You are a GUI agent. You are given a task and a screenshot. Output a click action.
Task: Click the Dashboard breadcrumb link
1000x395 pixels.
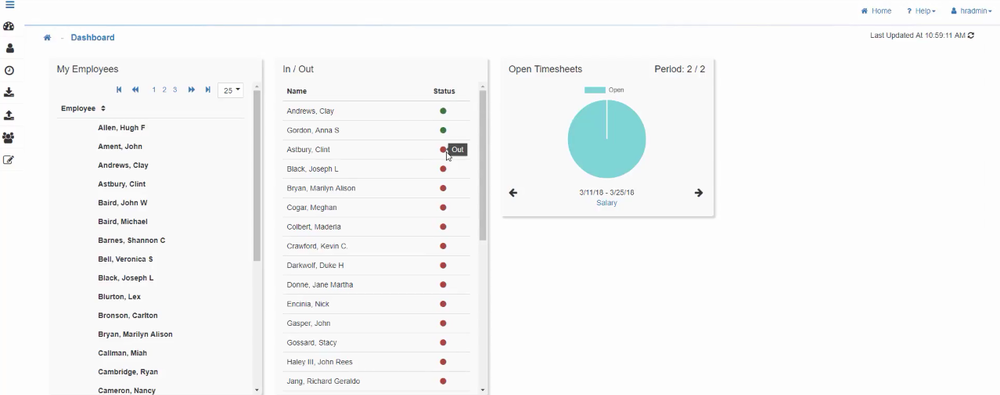click(92, 38)
